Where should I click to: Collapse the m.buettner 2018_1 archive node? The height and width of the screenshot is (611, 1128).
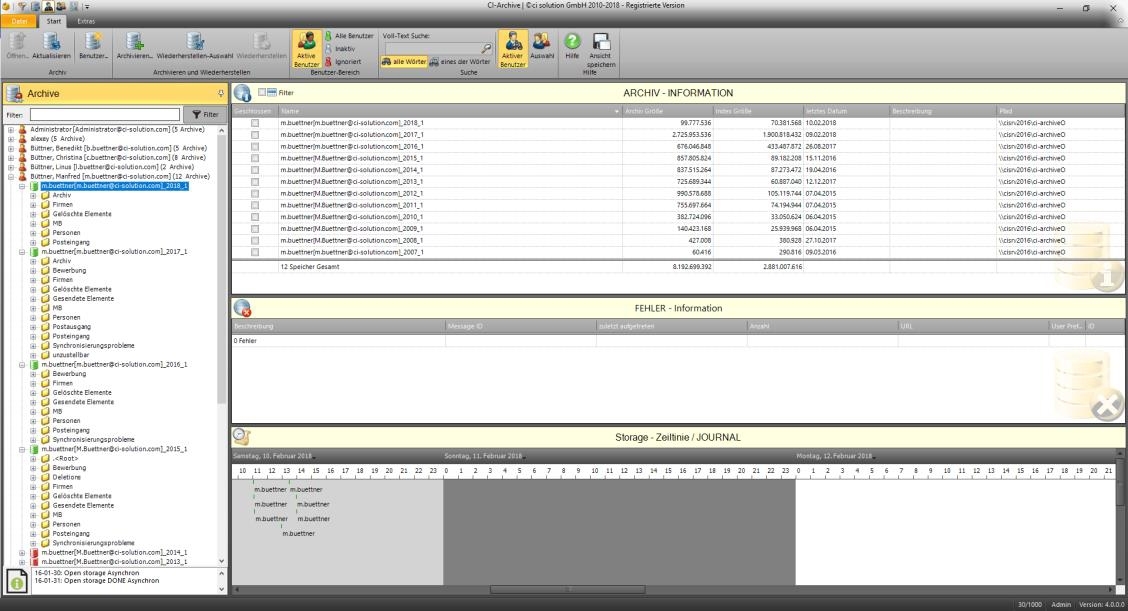22,186
